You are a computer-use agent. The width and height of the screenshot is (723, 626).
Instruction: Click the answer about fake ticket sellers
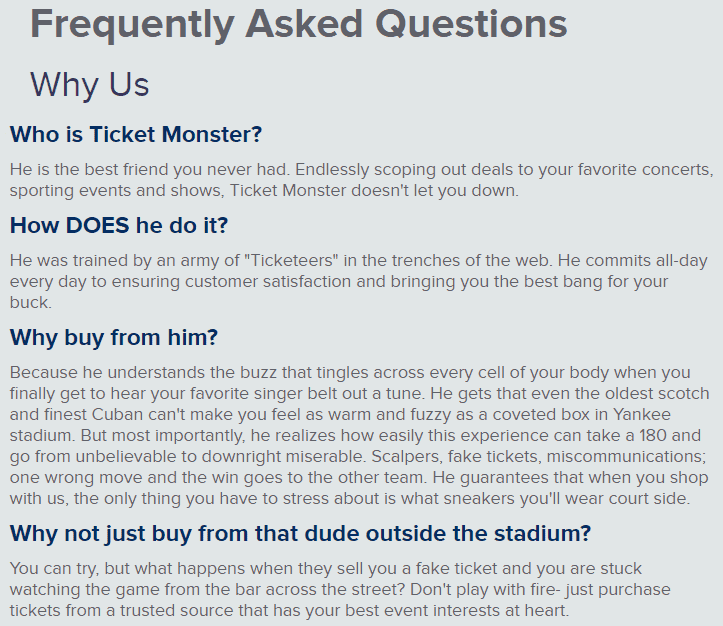pos(340,589)
